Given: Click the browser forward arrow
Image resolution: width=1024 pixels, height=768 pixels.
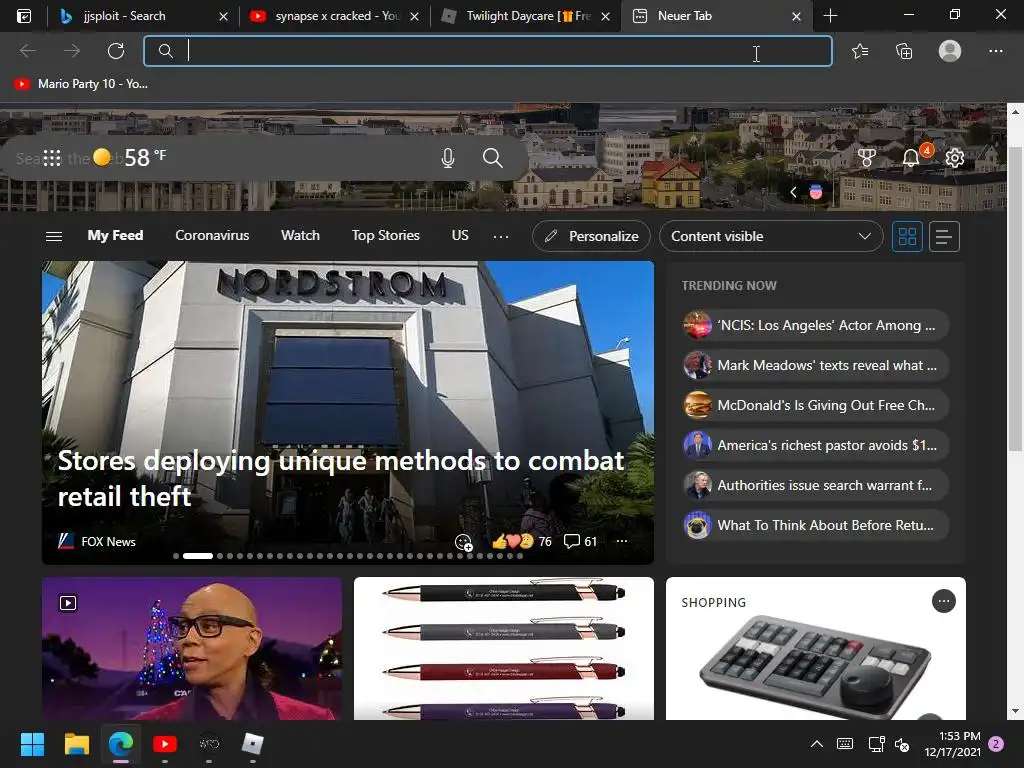Looking at the screenshot, I should click(x=72, y=51).
